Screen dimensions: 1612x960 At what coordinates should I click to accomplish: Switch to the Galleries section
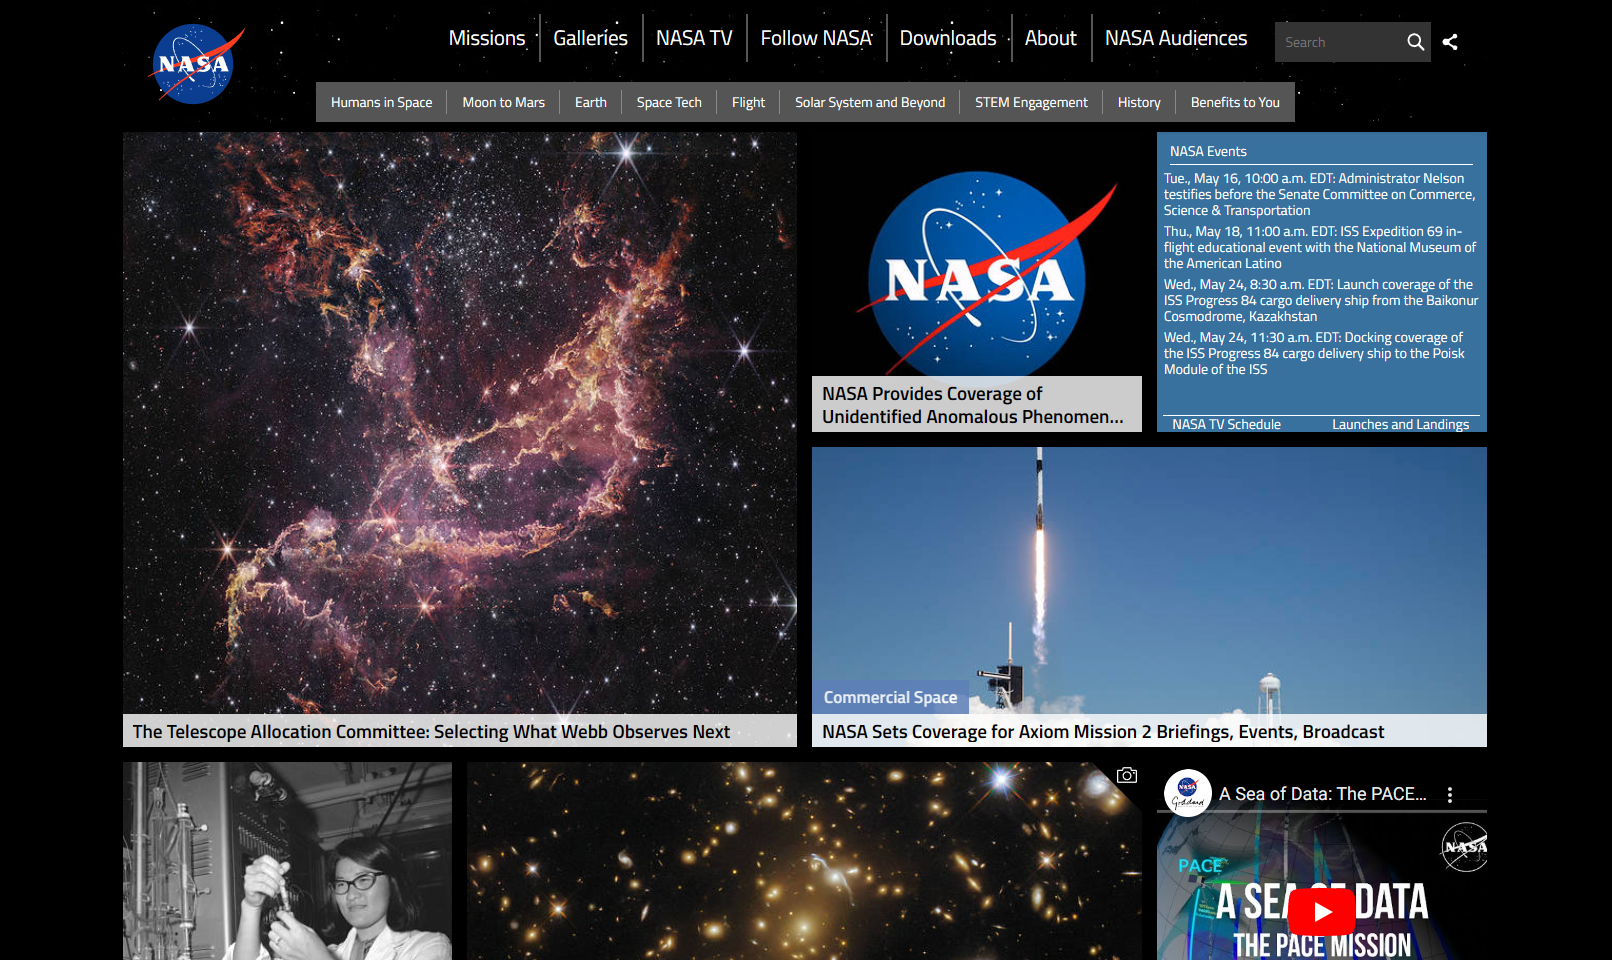tap(590, 38)
